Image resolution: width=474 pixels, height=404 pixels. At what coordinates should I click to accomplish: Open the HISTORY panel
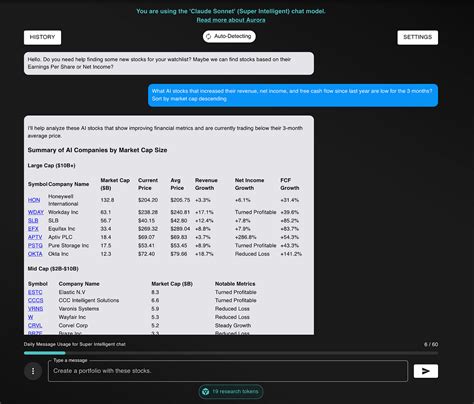click(42, 37)
